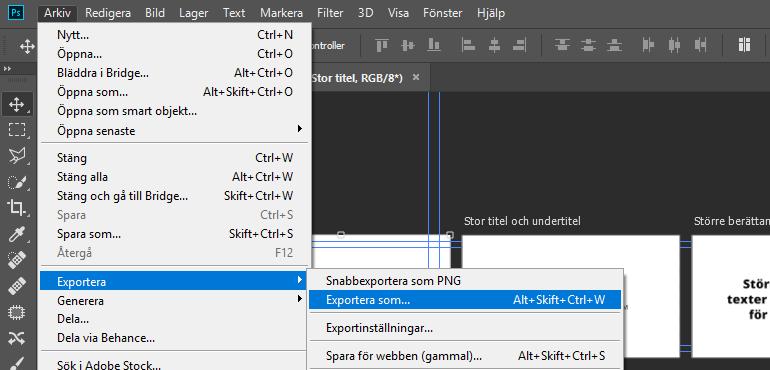Select the Crop tool
The width and height of the screenshot is (770, 370).
click(17, 208)
